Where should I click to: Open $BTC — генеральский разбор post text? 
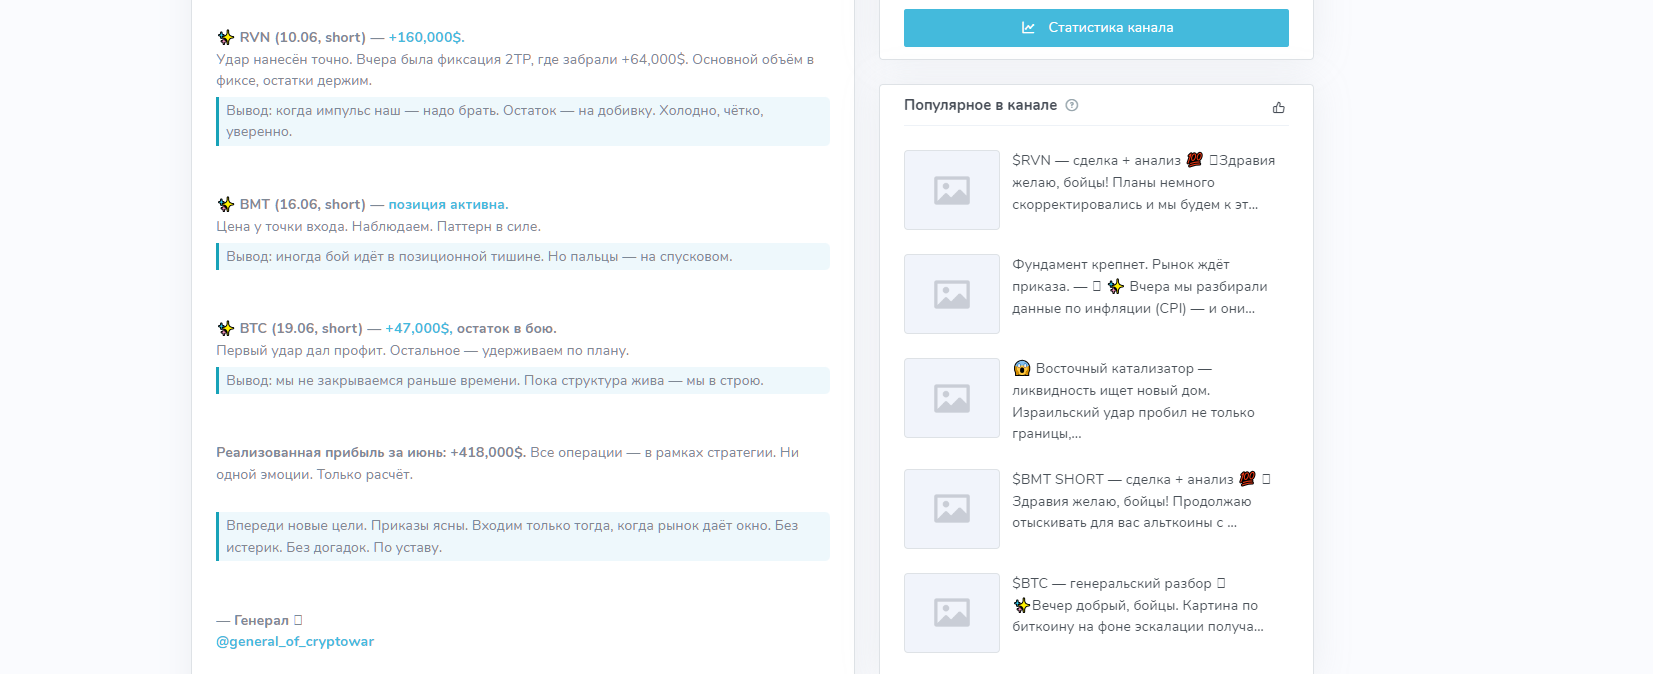1137,605
